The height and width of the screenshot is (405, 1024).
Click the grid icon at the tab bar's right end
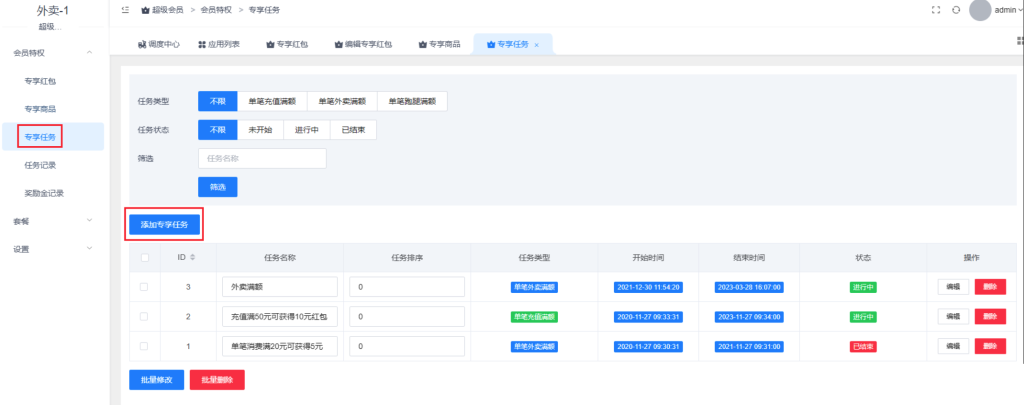point(1019,42)
